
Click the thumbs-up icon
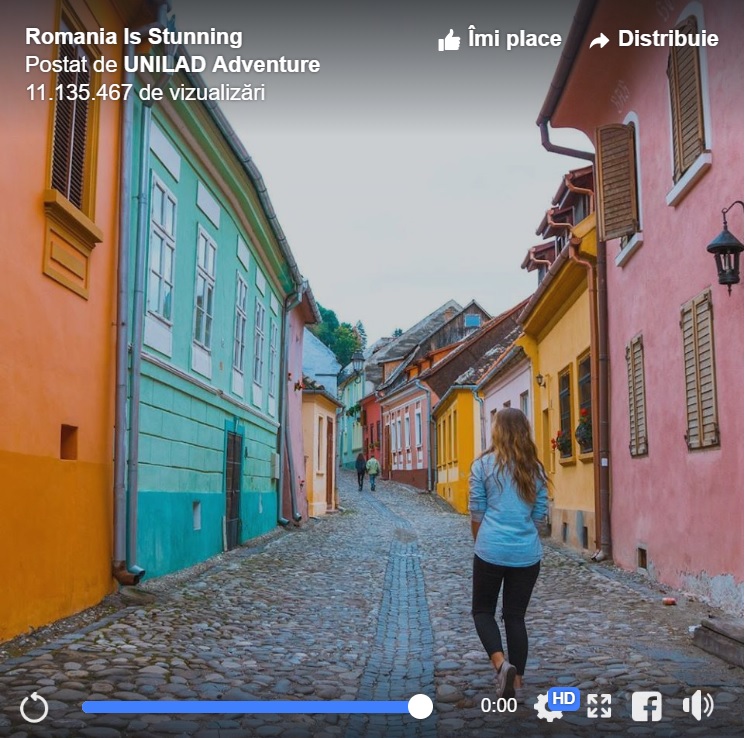click(449, 40)
